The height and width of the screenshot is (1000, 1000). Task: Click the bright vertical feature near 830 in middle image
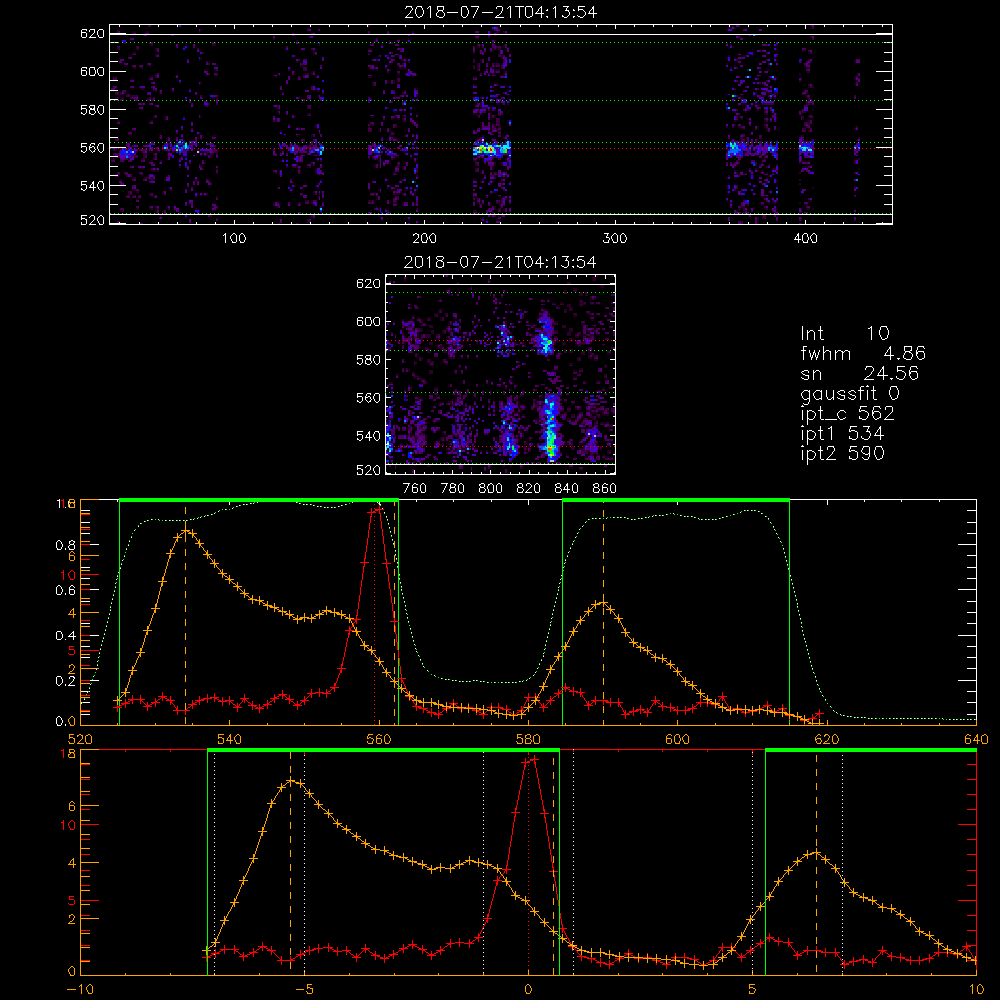[x=550, y=427]
